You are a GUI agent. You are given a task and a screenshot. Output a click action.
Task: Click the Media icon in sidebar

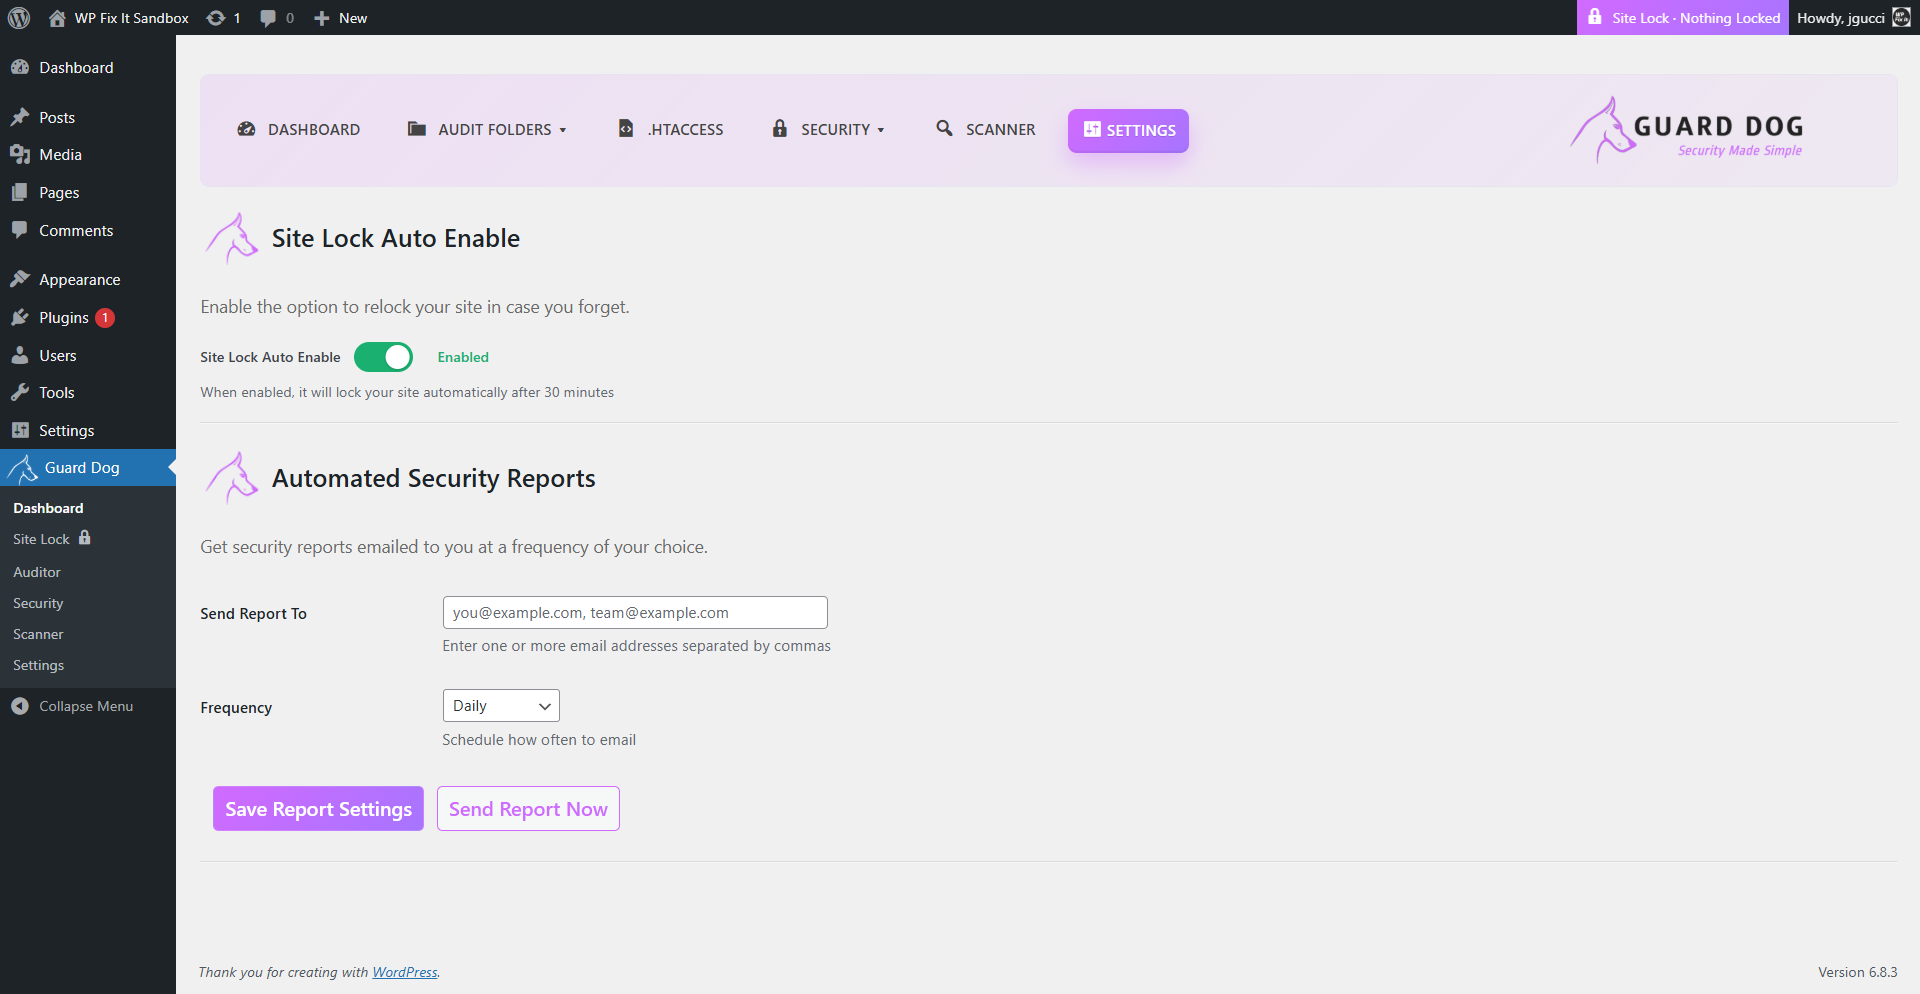pos(20,155)
